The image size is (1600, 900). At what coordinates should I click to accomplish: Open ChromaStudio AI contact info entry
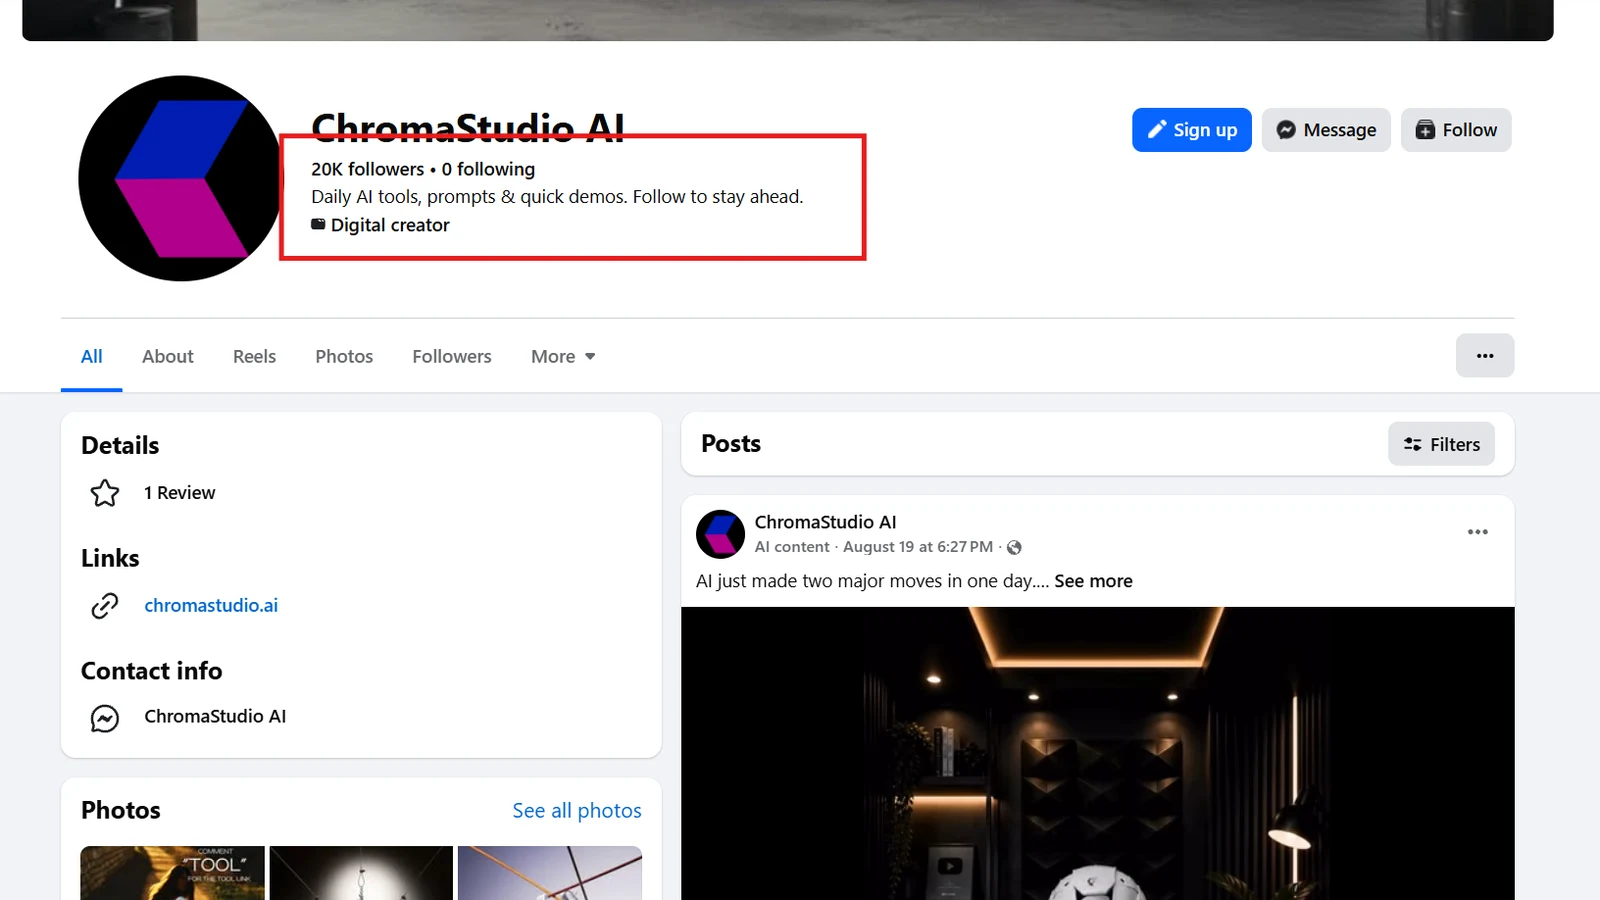(215, 717)
